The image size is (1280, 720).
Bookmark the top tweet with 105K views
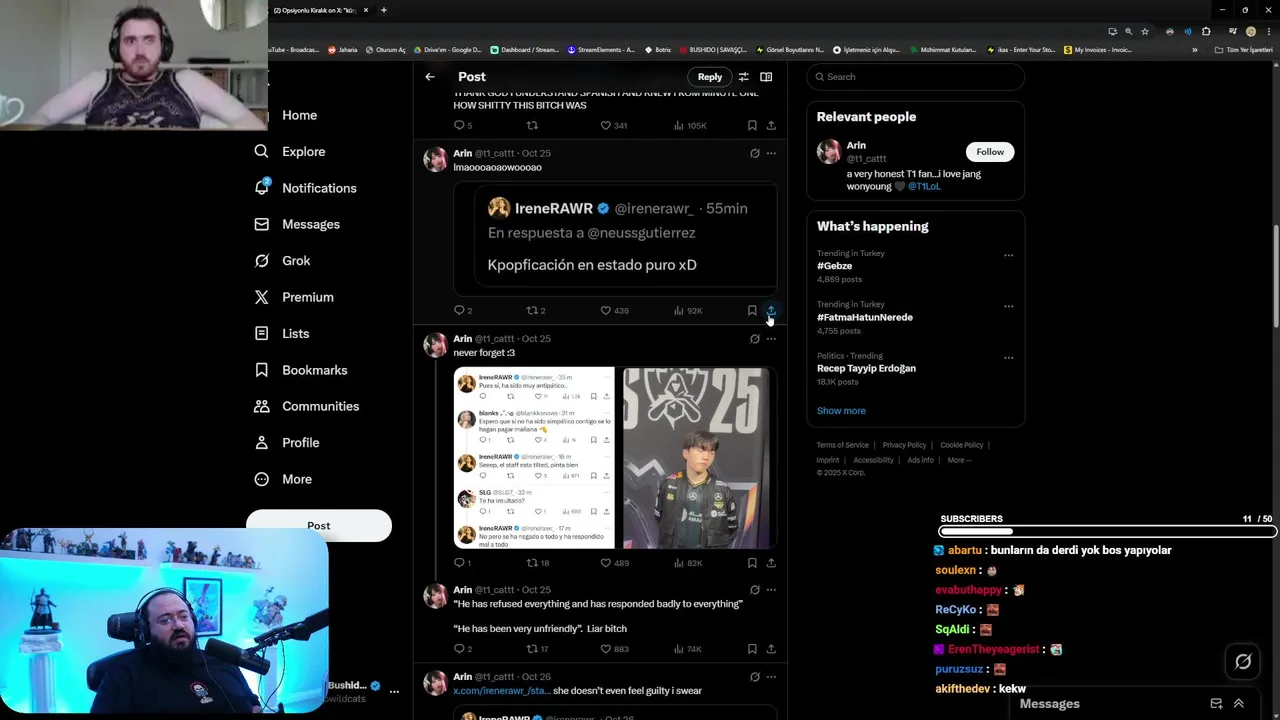point(752,126)
